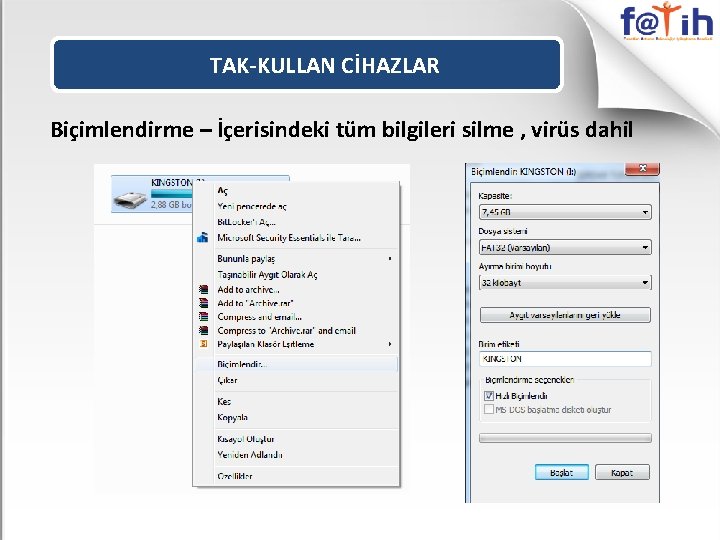Click the Birim etiketi KINGSTON text field
Image resolution: width=720 pixels, height=540 pixels.
(565, 359)
